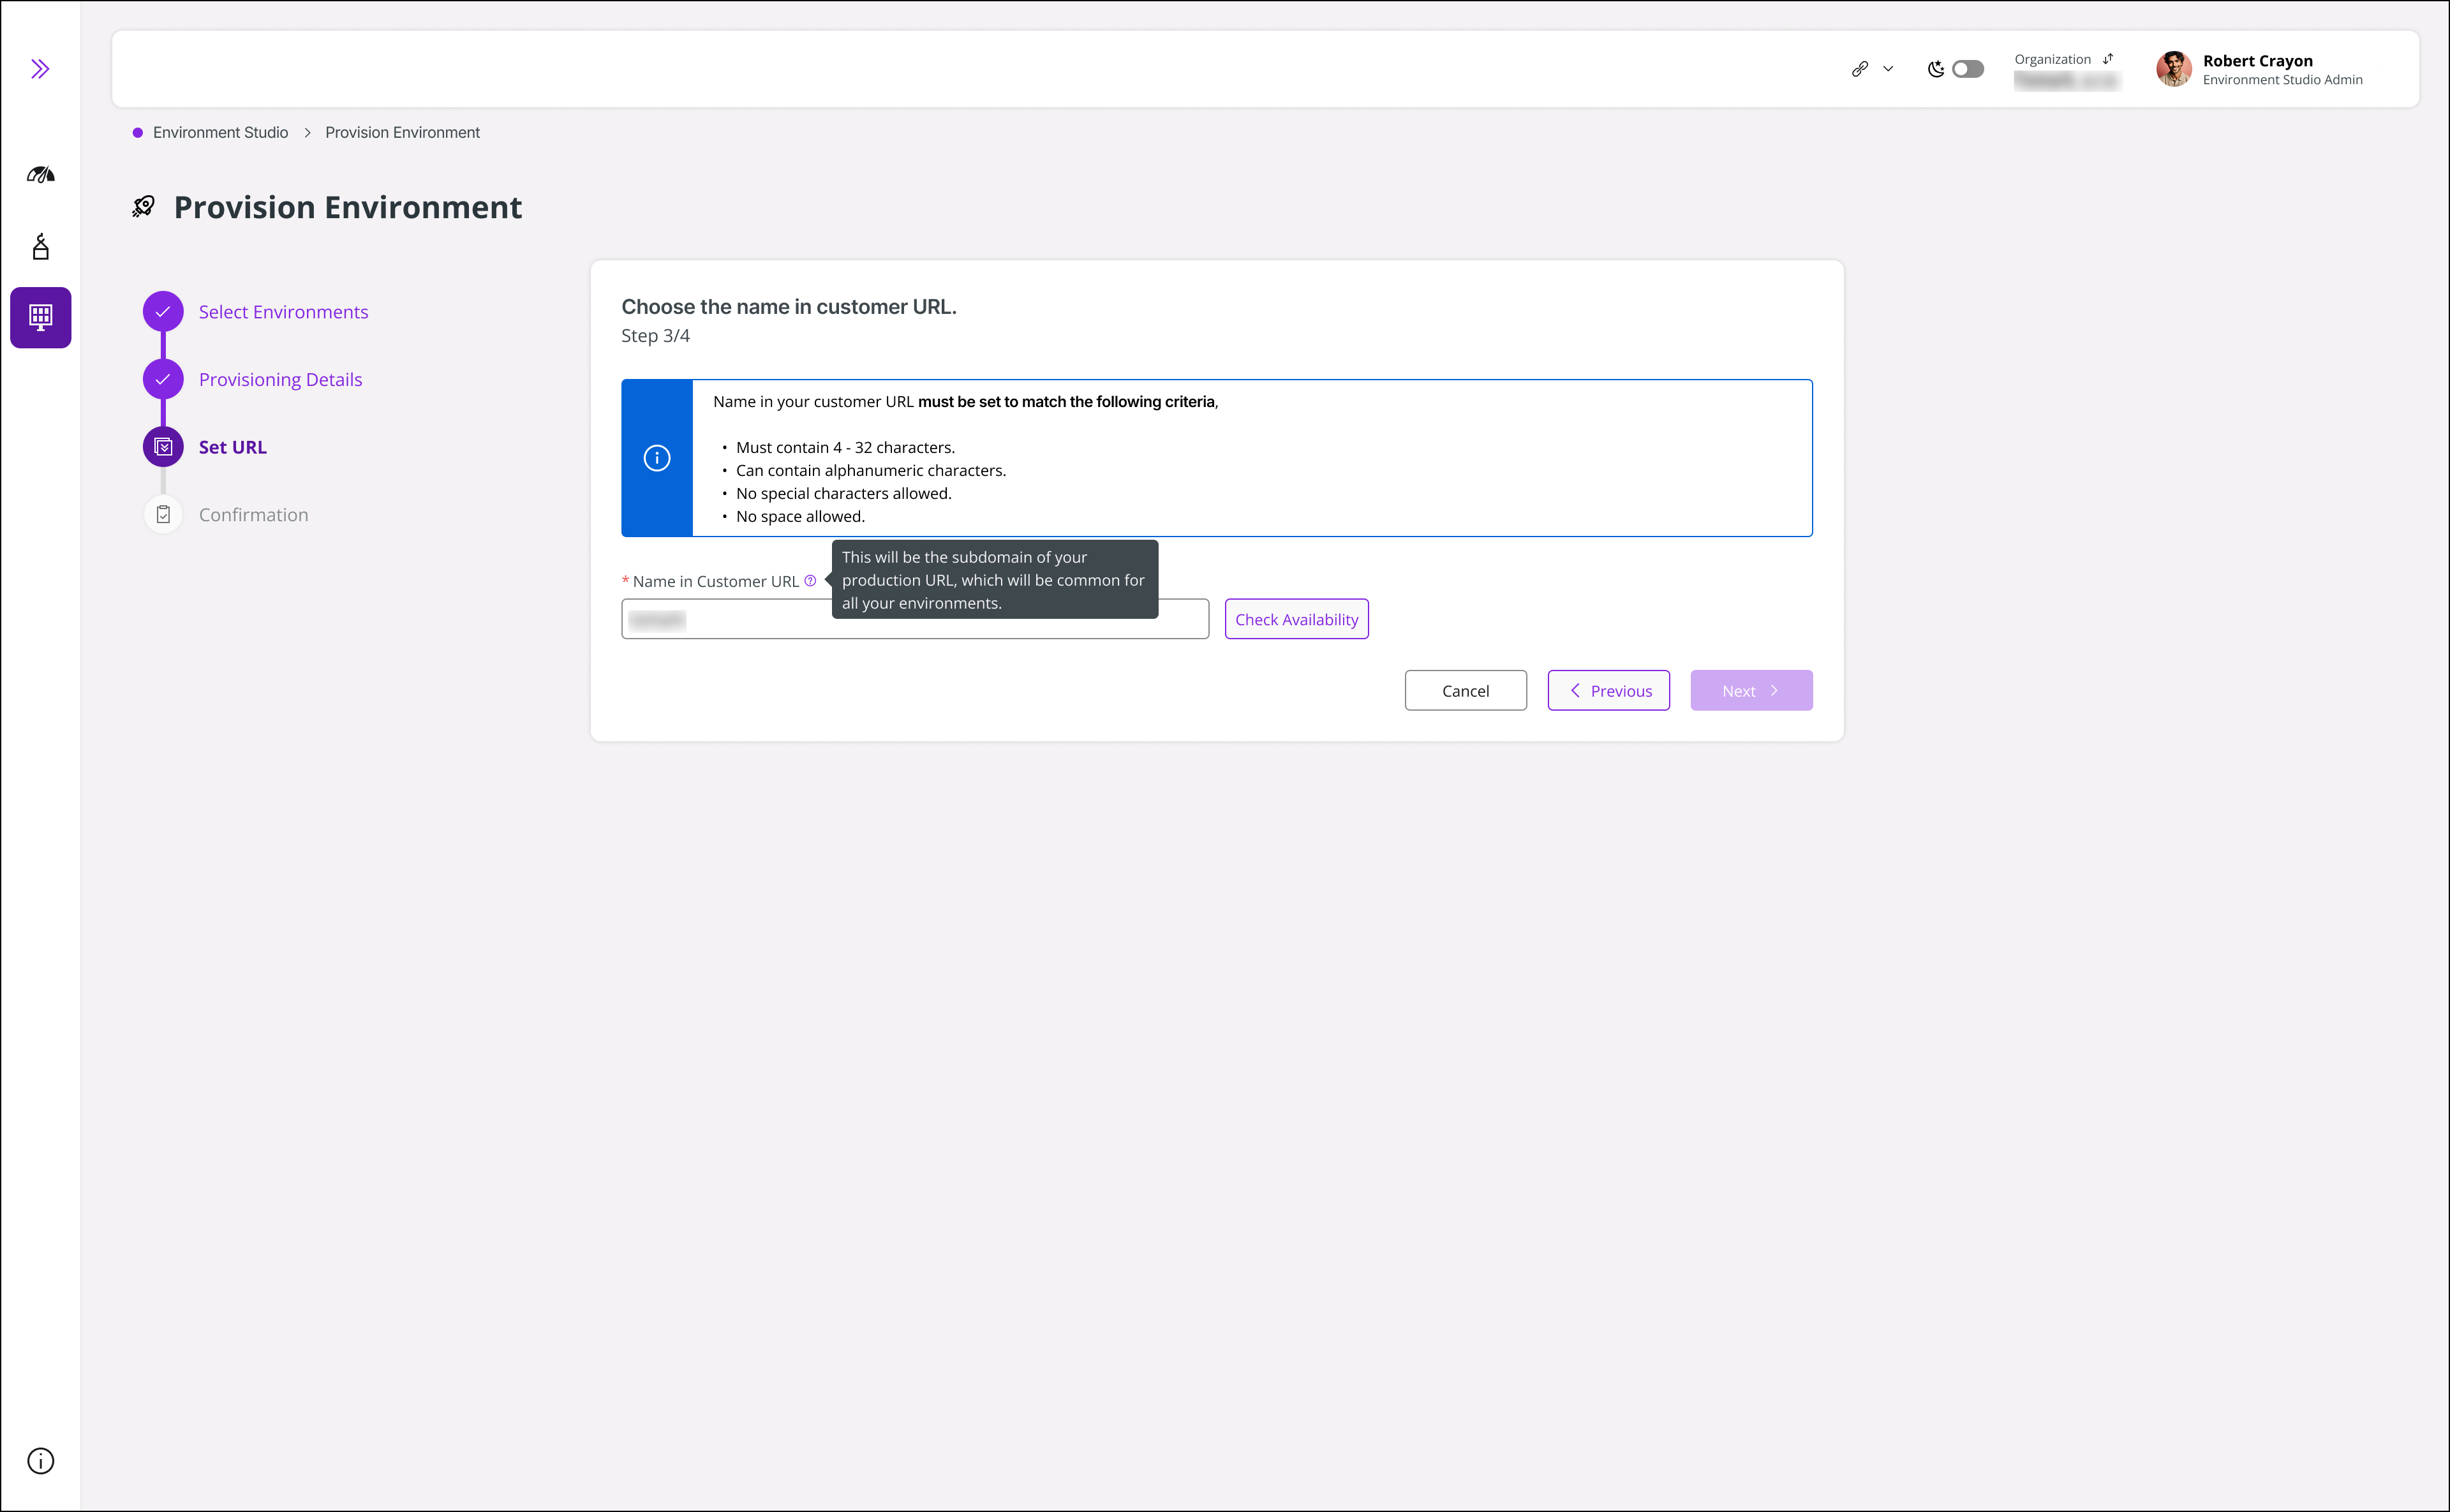Viewport: 2450px width, 1512px height.
Task: Click the Next button
Action: coord(1752,691)
